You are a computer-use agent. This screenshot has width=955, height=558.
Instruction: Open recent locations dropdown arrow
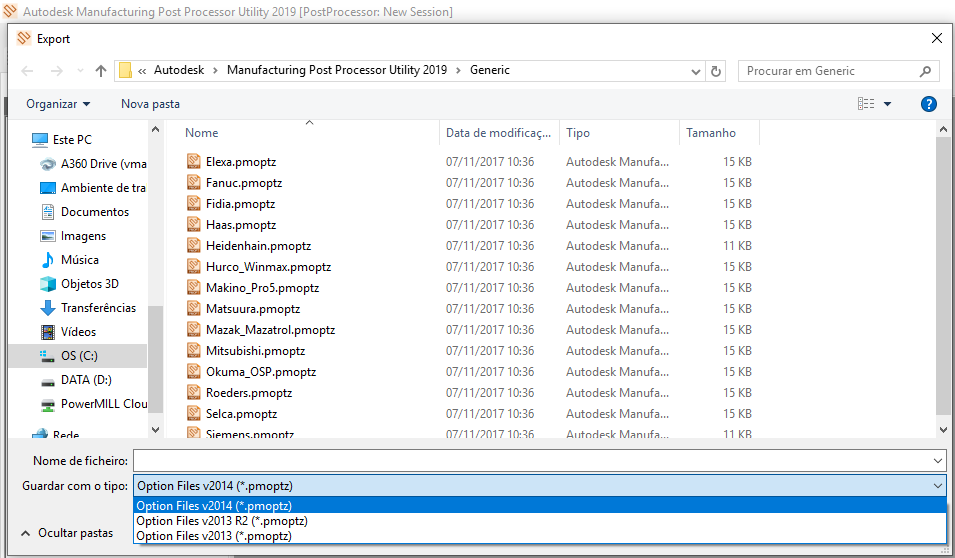pos(80,71)
